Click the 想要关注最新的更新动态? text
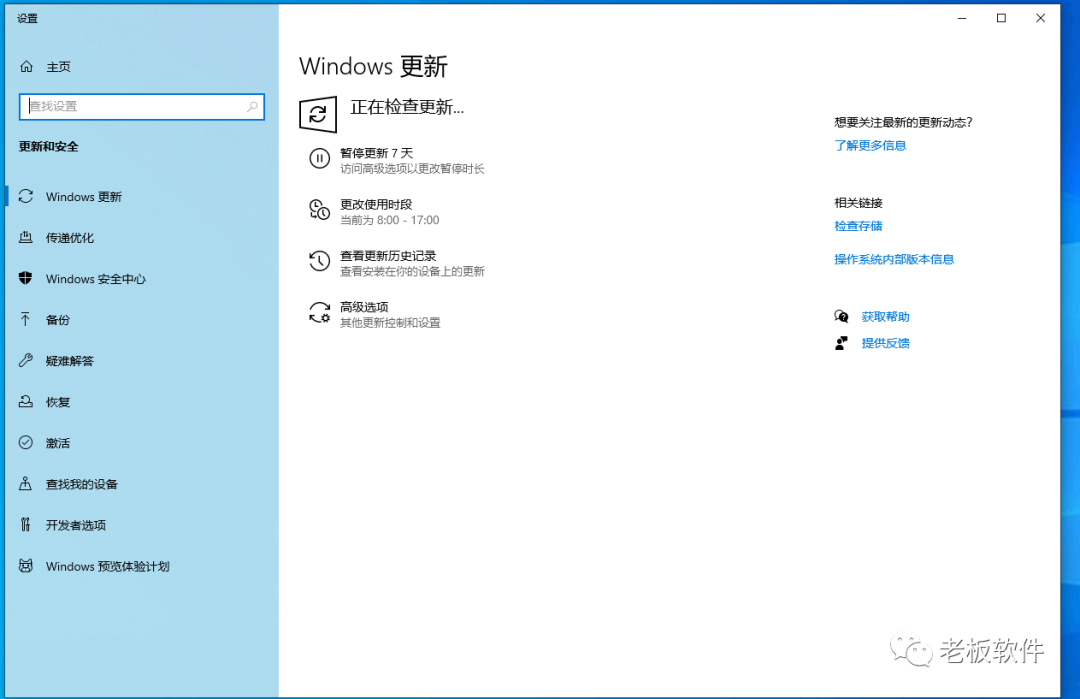Image resolution: width=1080 pixels, height=699 pixels. [903, 122]
